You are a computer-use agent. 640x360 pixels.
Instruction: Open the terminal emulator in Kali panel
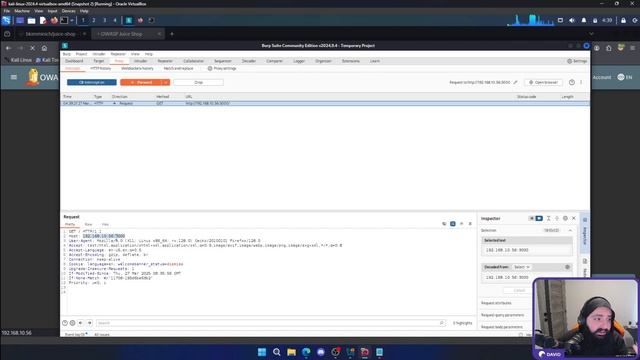tap(64, 20)
